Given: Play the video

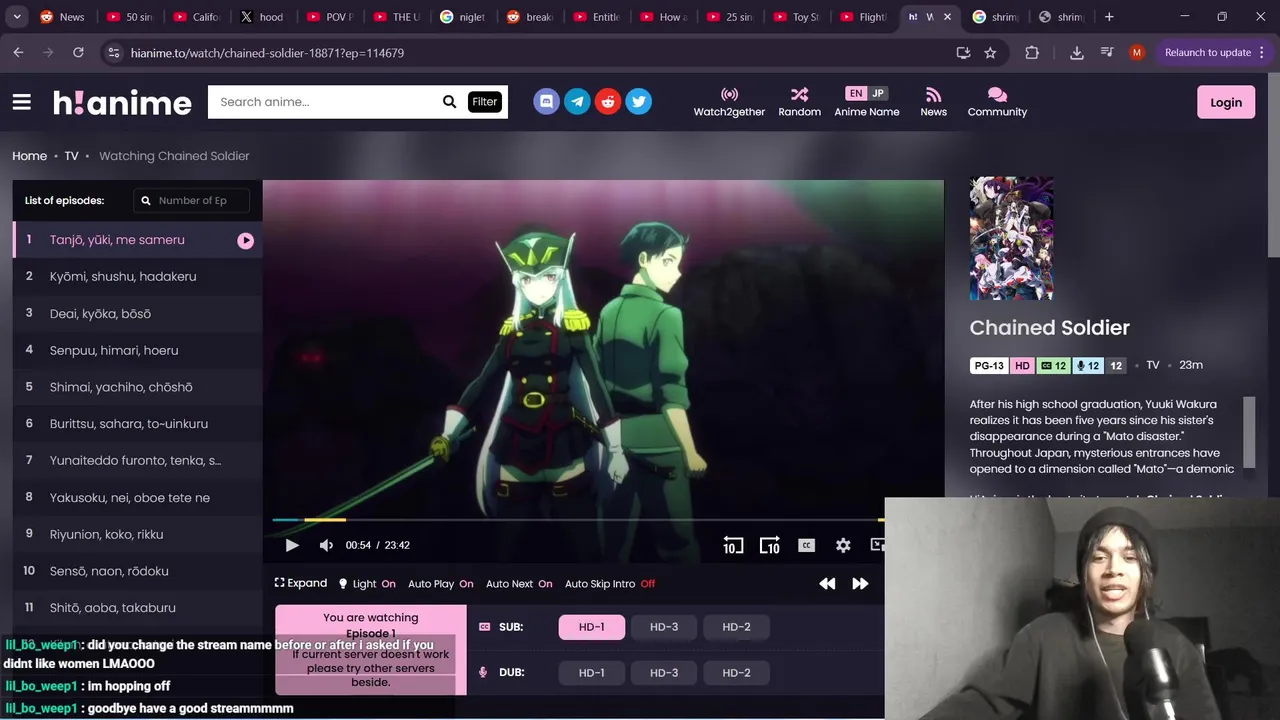Looking at the screenshot, I should click(292, 545).
